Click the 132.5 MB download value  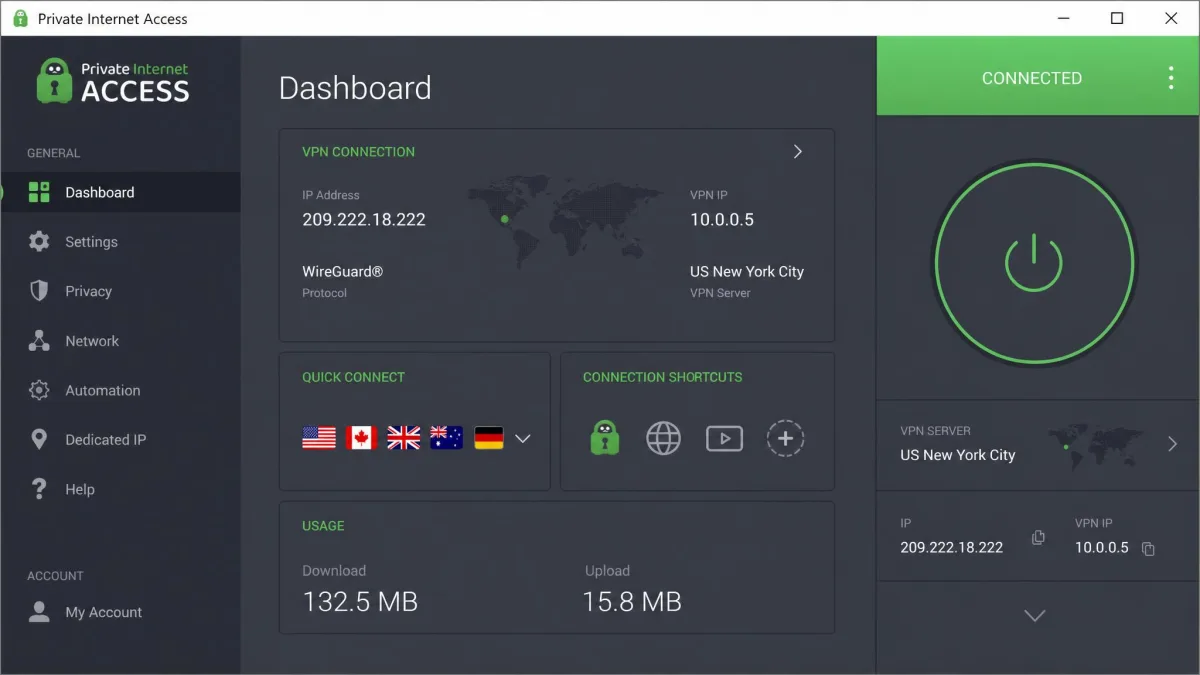pos(360,601)
